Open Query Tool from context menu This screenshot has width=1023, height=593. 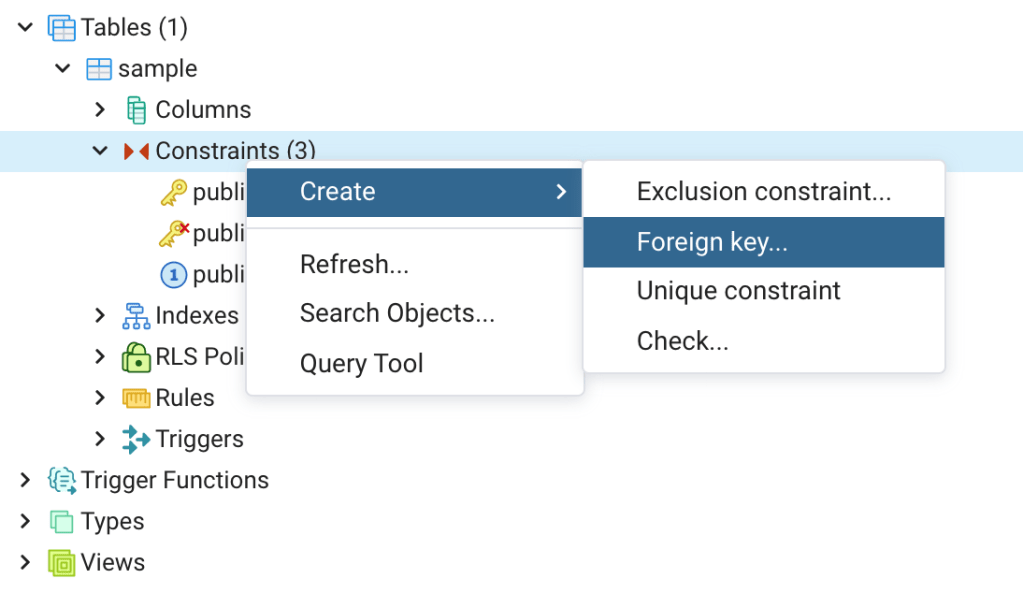pos(361,363)
